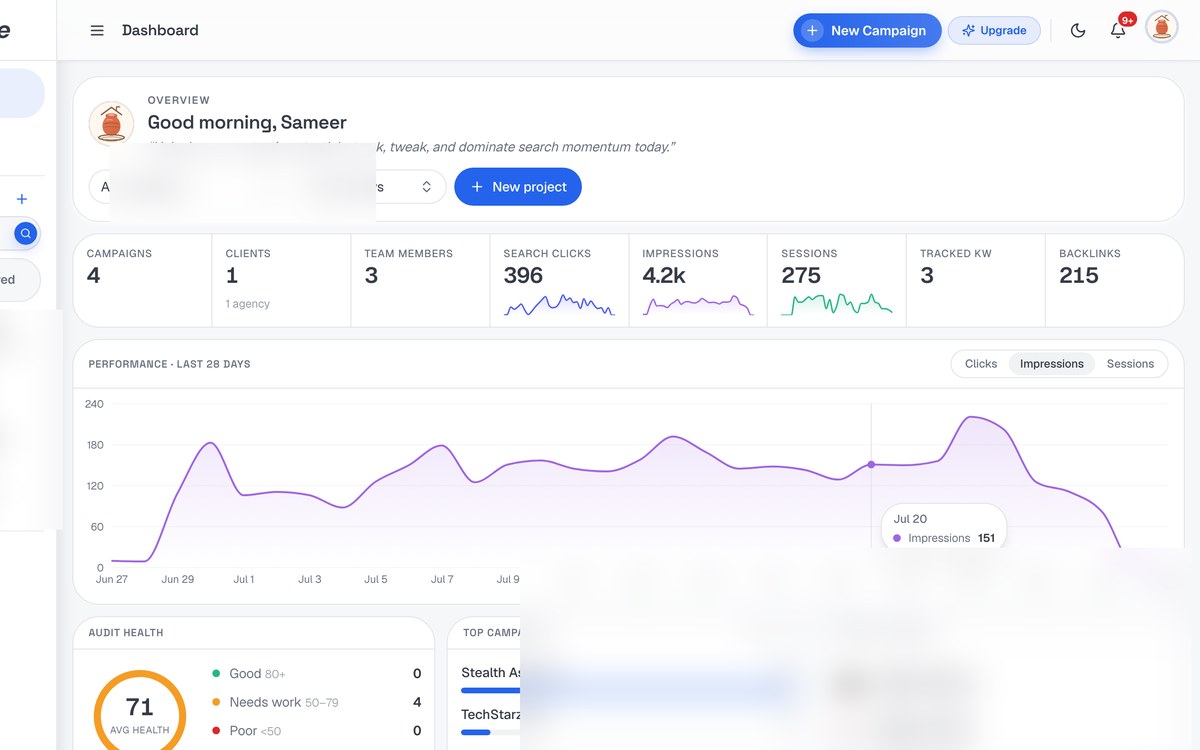Select the Good 80+ health row
The image size is (1200, 750).
[x=317, y=674]
